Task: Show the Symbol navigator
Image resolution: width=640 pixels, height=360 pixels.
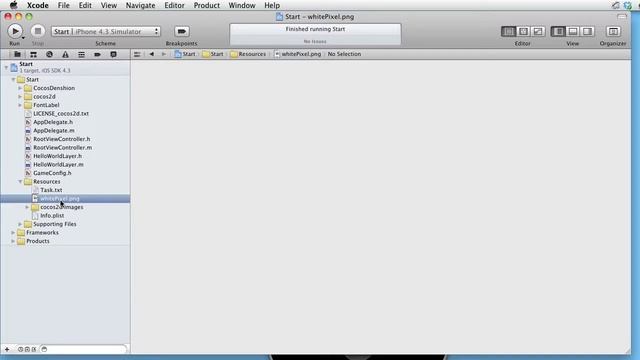Action: click(33, 54)
